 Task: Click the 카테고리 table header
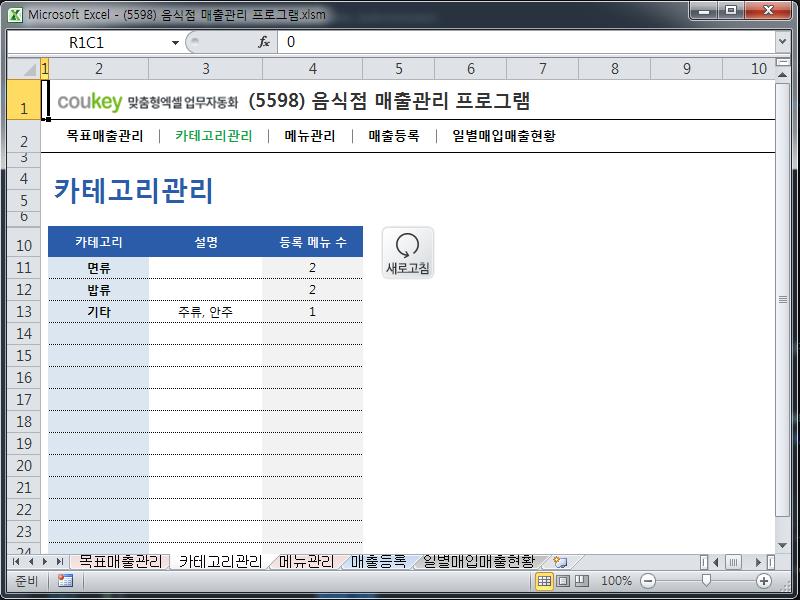(98, 242)
